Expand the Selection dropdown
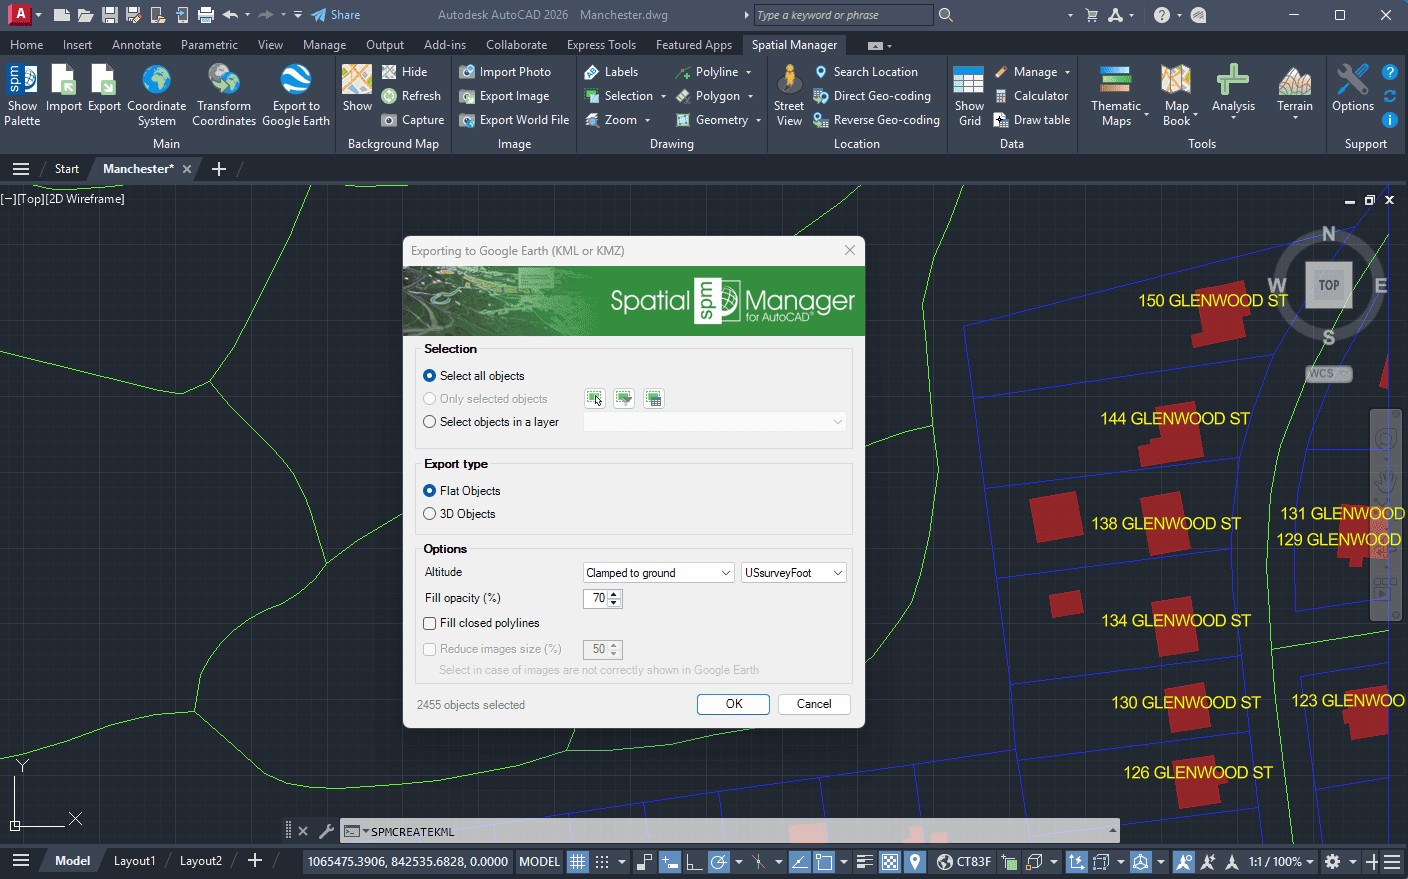This screenshot has width=1408, height=879. click(663, 96)
